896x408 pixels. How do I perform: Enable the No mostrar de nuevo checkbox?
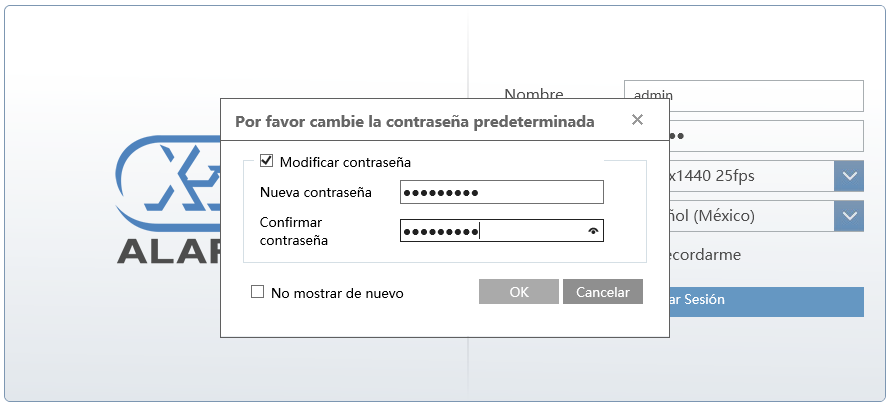tap(258, 292)
